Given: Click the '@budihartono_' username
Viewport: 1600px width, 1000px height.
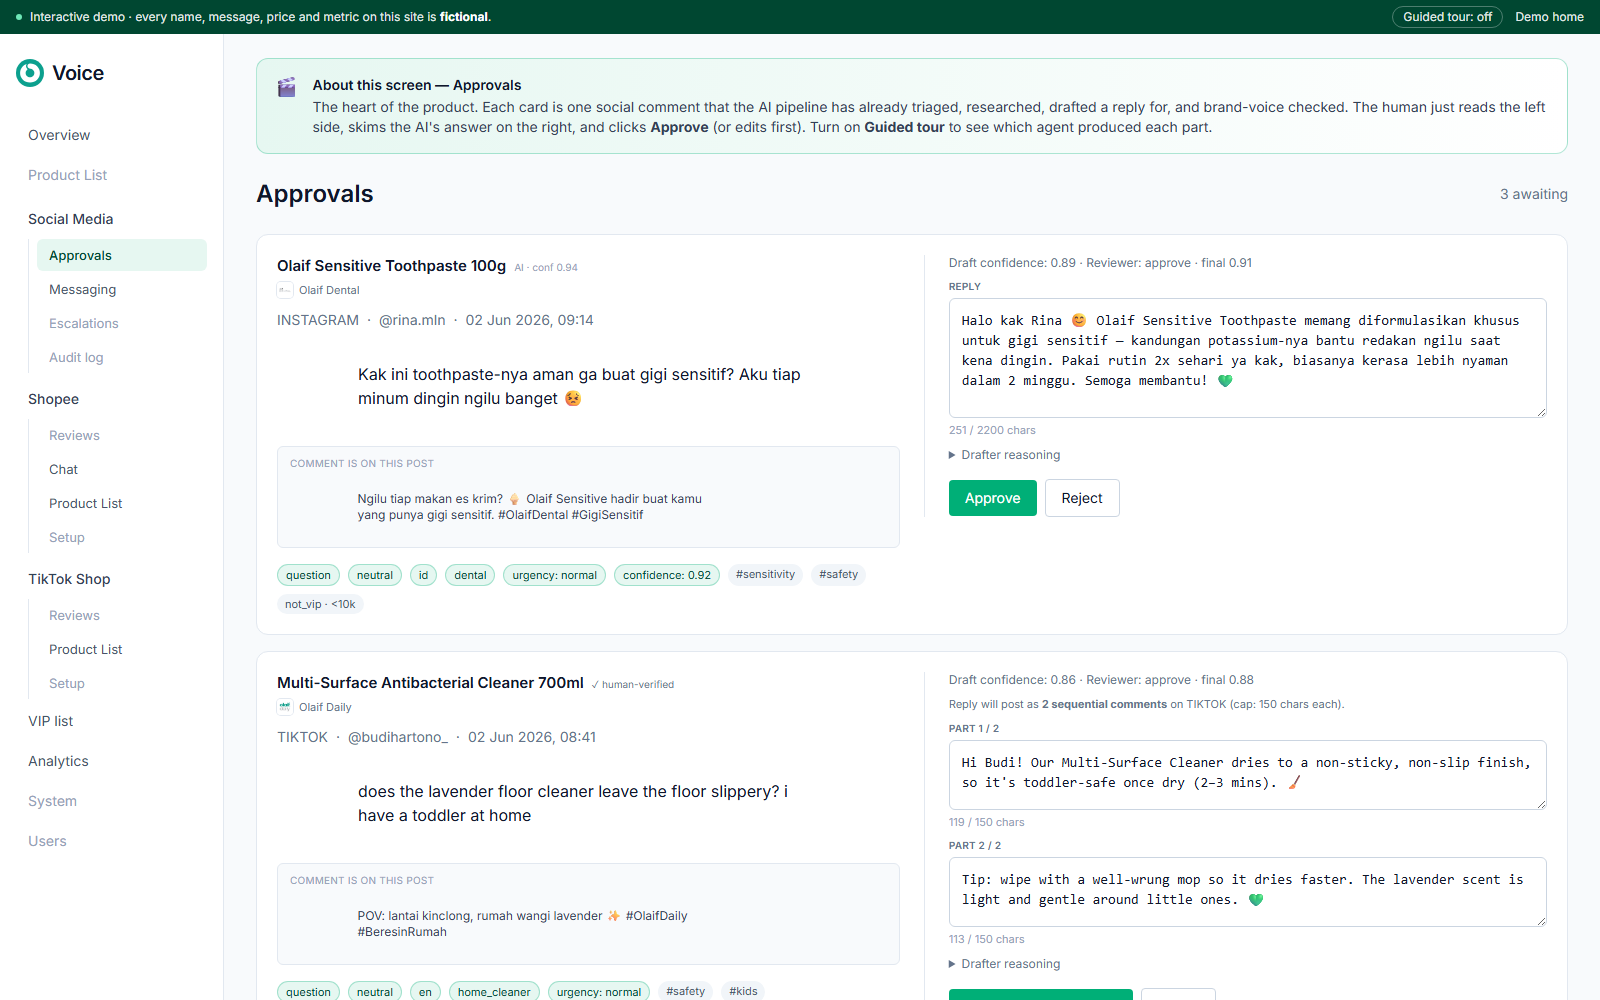Looking at the screenshot, I should [398, 737].
